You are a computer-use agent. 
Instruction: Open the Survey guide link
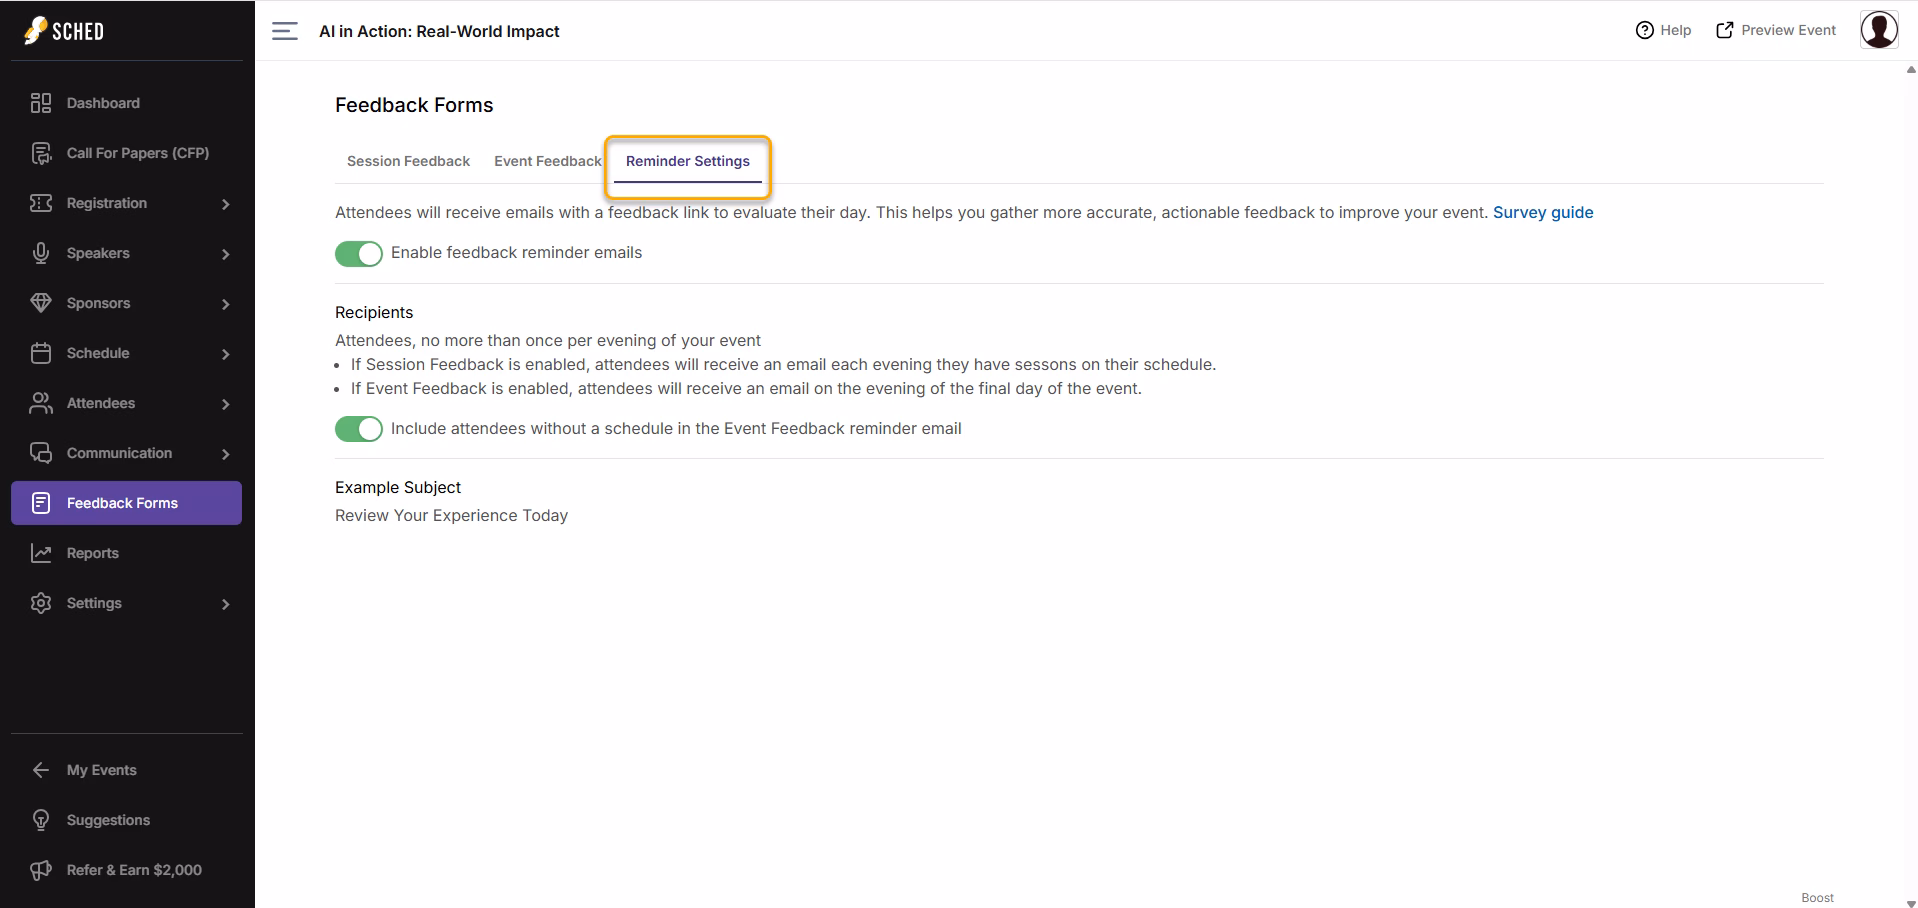pos(1543,212)
